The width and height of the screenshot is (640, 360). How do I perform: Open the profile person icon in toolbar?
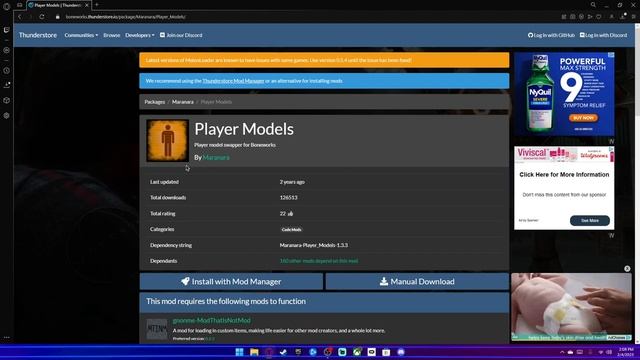click(x=611, y=17)
